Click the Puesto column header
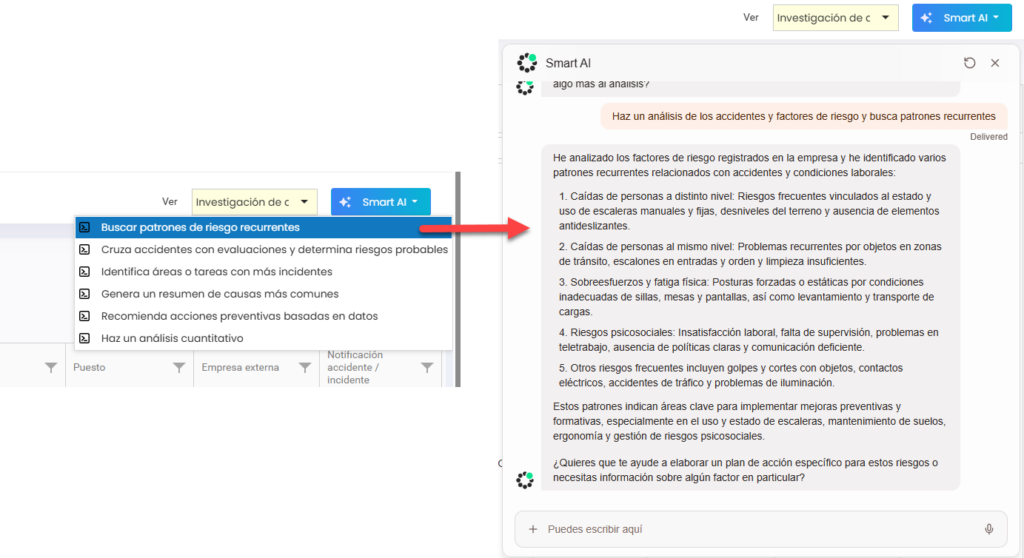The height and width of the screenshot is (558, 1024). 89,368
